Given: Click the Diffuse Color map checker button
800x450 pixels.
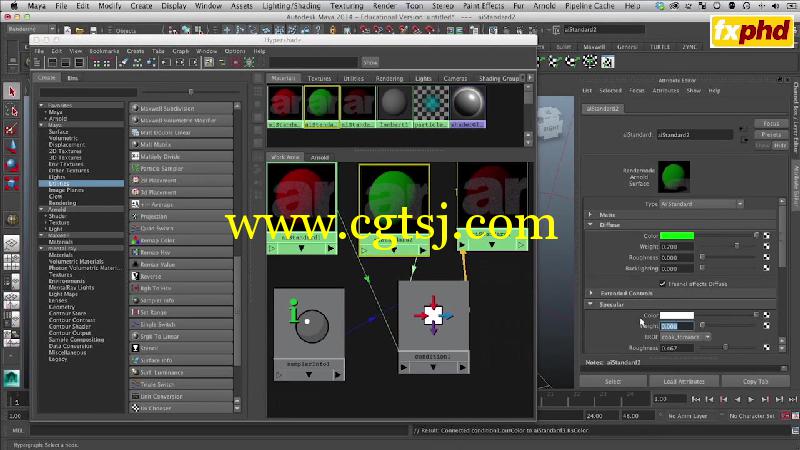Looking at the screenshot, I should coord(766,236).
